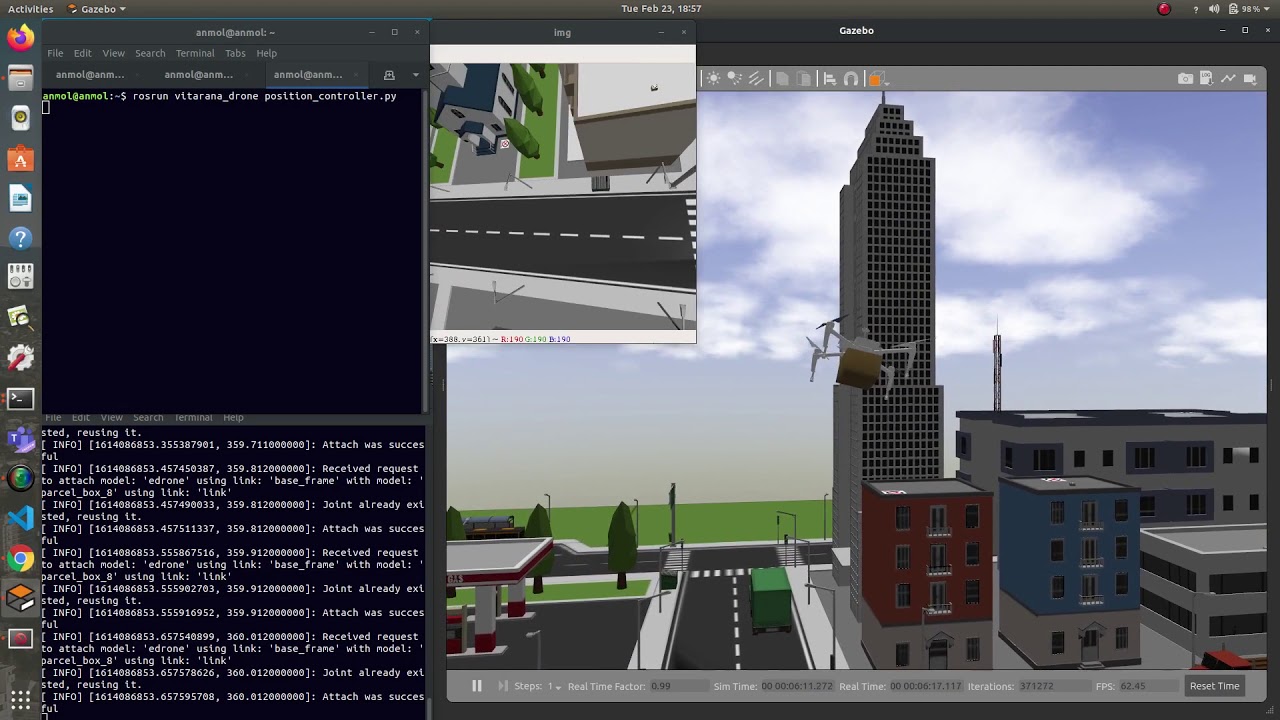The width and height of the screenshot is (1280, 720).
Task: Show Applications grid in the dock
Action: (20, 700)
